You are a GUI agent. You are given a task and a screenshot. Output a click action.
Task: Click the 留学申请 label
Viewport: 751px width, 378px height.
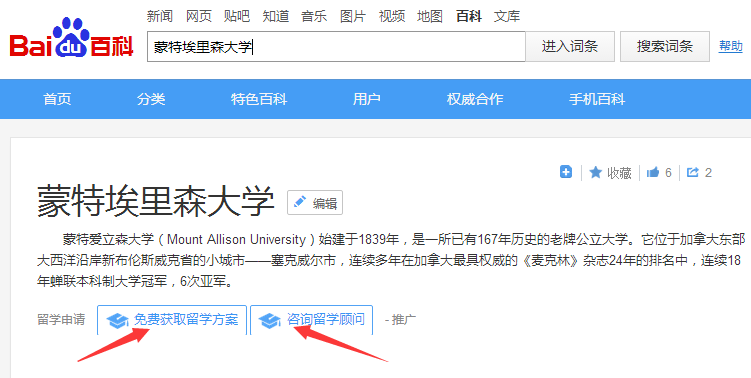click(61, 319)
